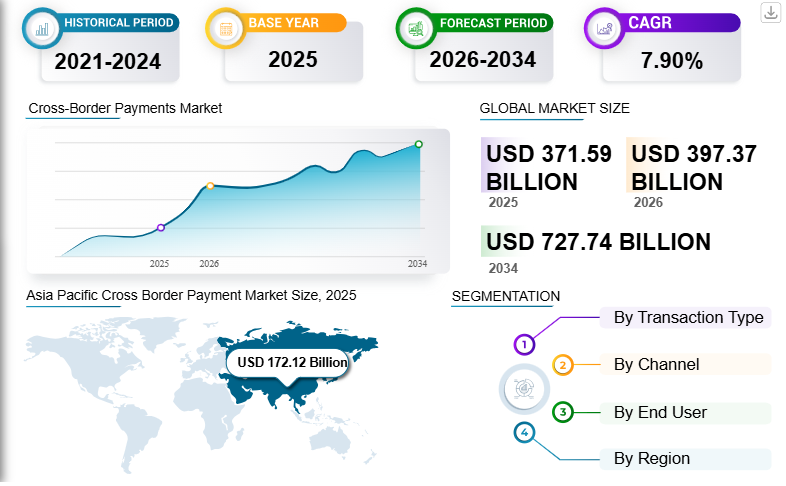Screen dimensions: 786x486
Task: Click the 2026-2034 value
Action: (483, 60)
